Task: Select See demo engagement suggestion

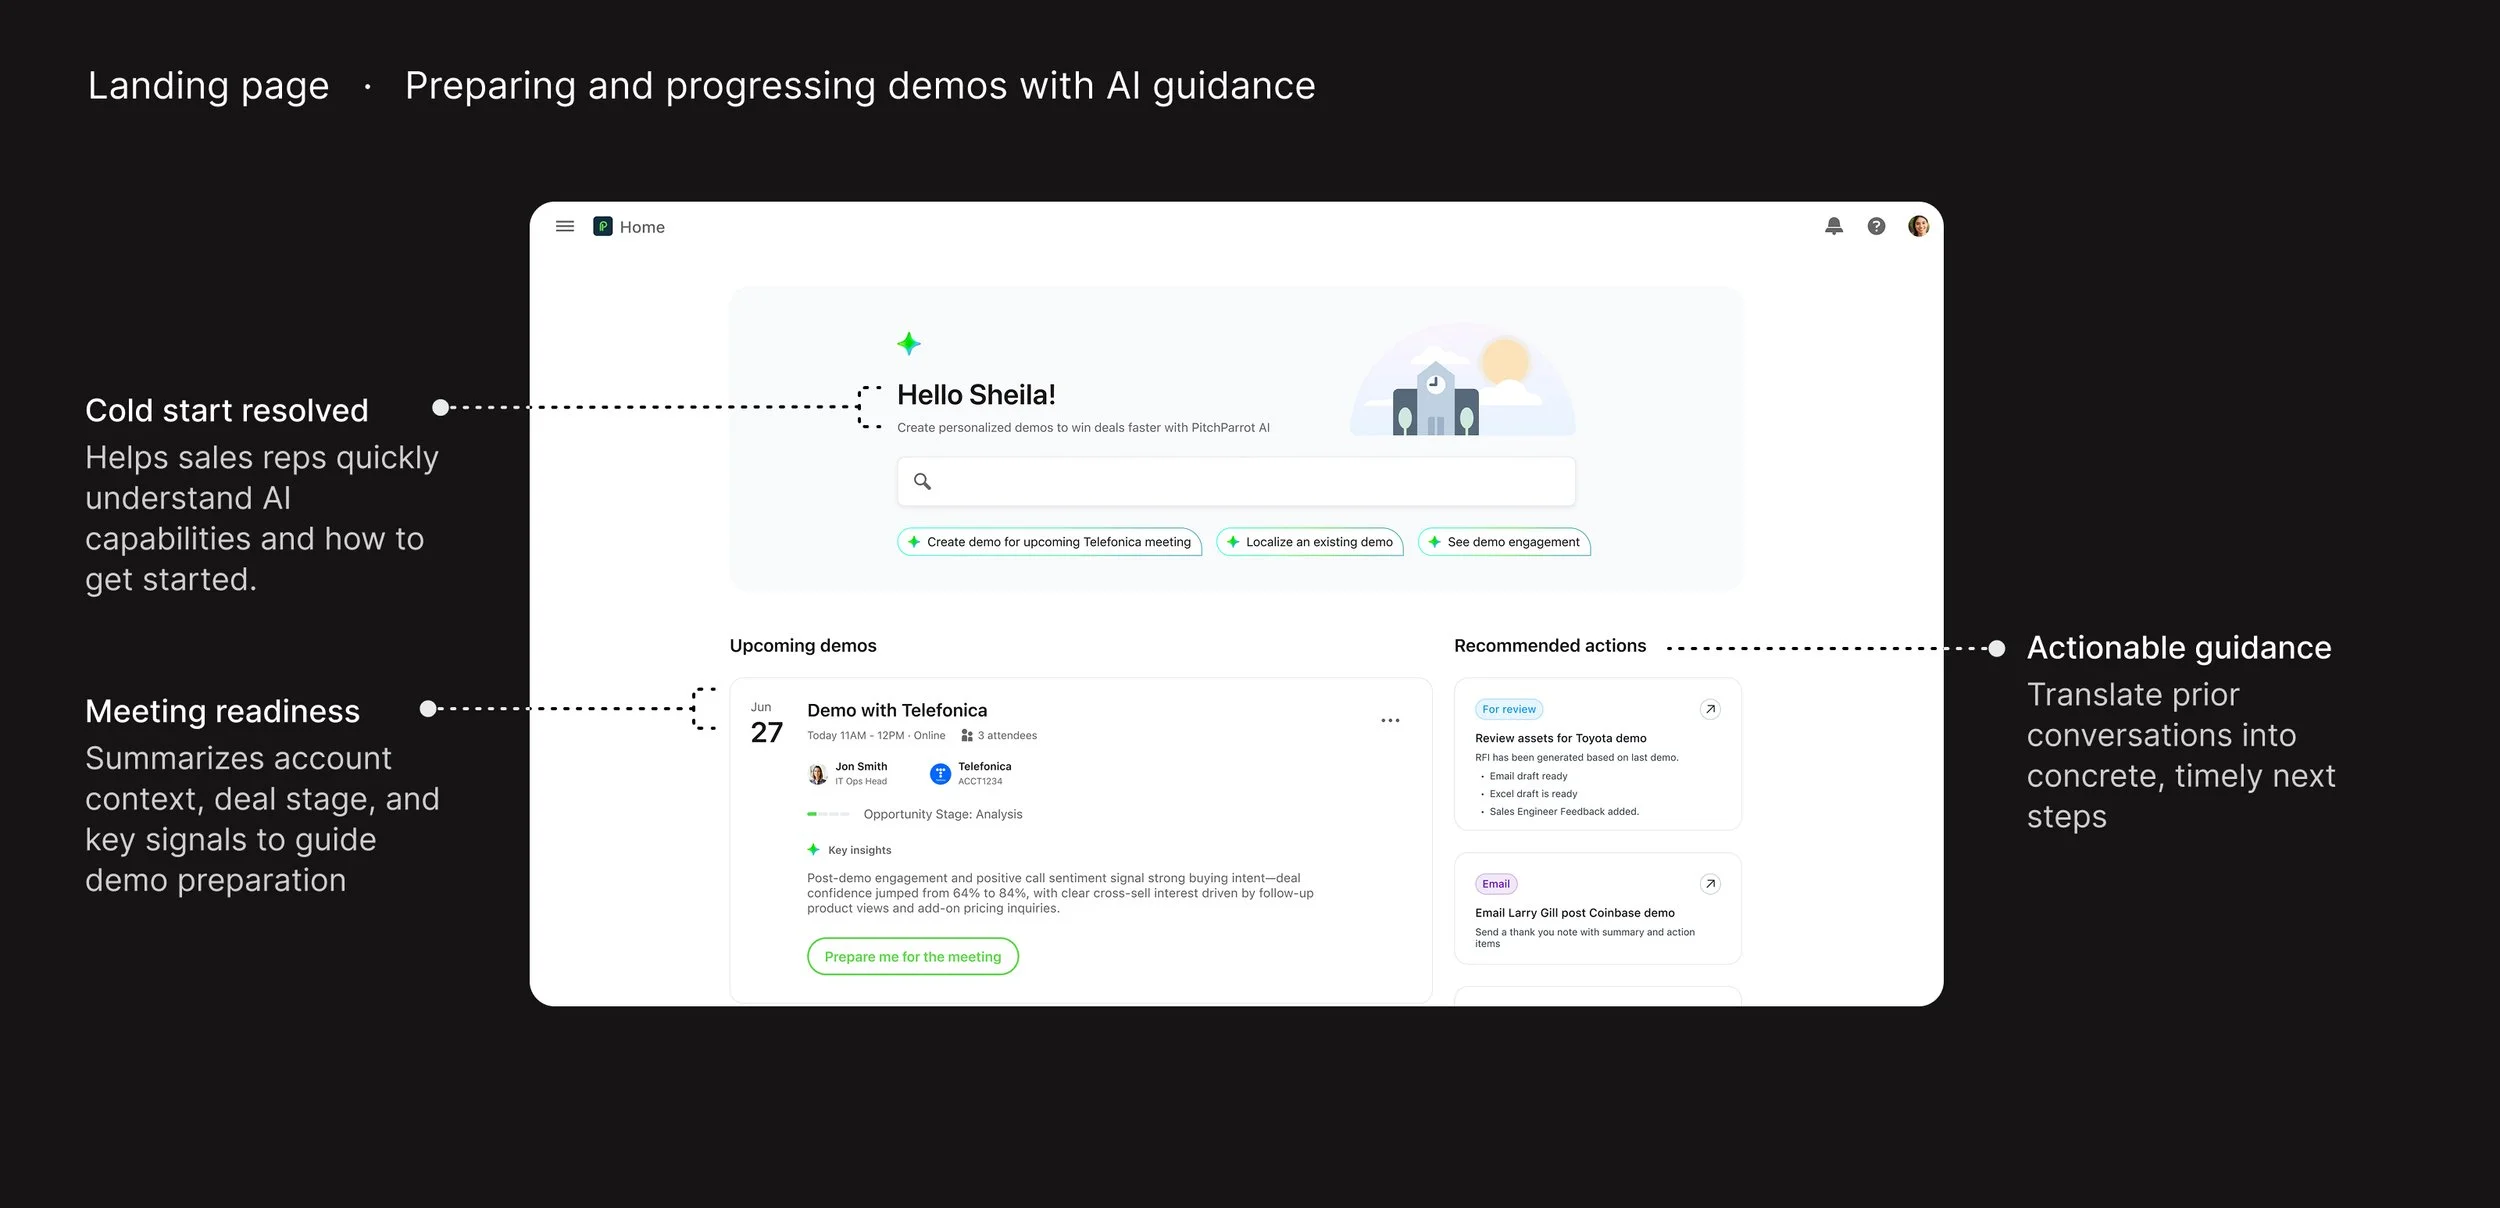Action: [1504, 542]
